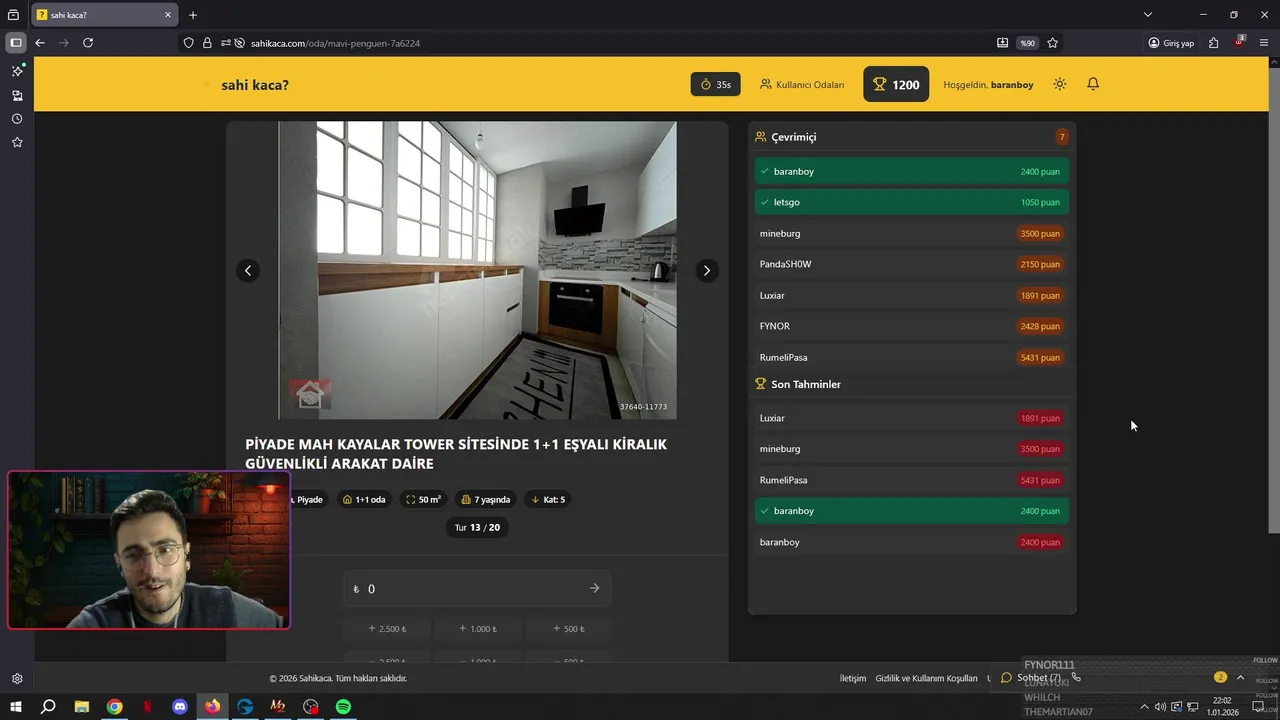1280x720 pixels.
Task: Expand the chat bar chevron
Action: 1241,677
